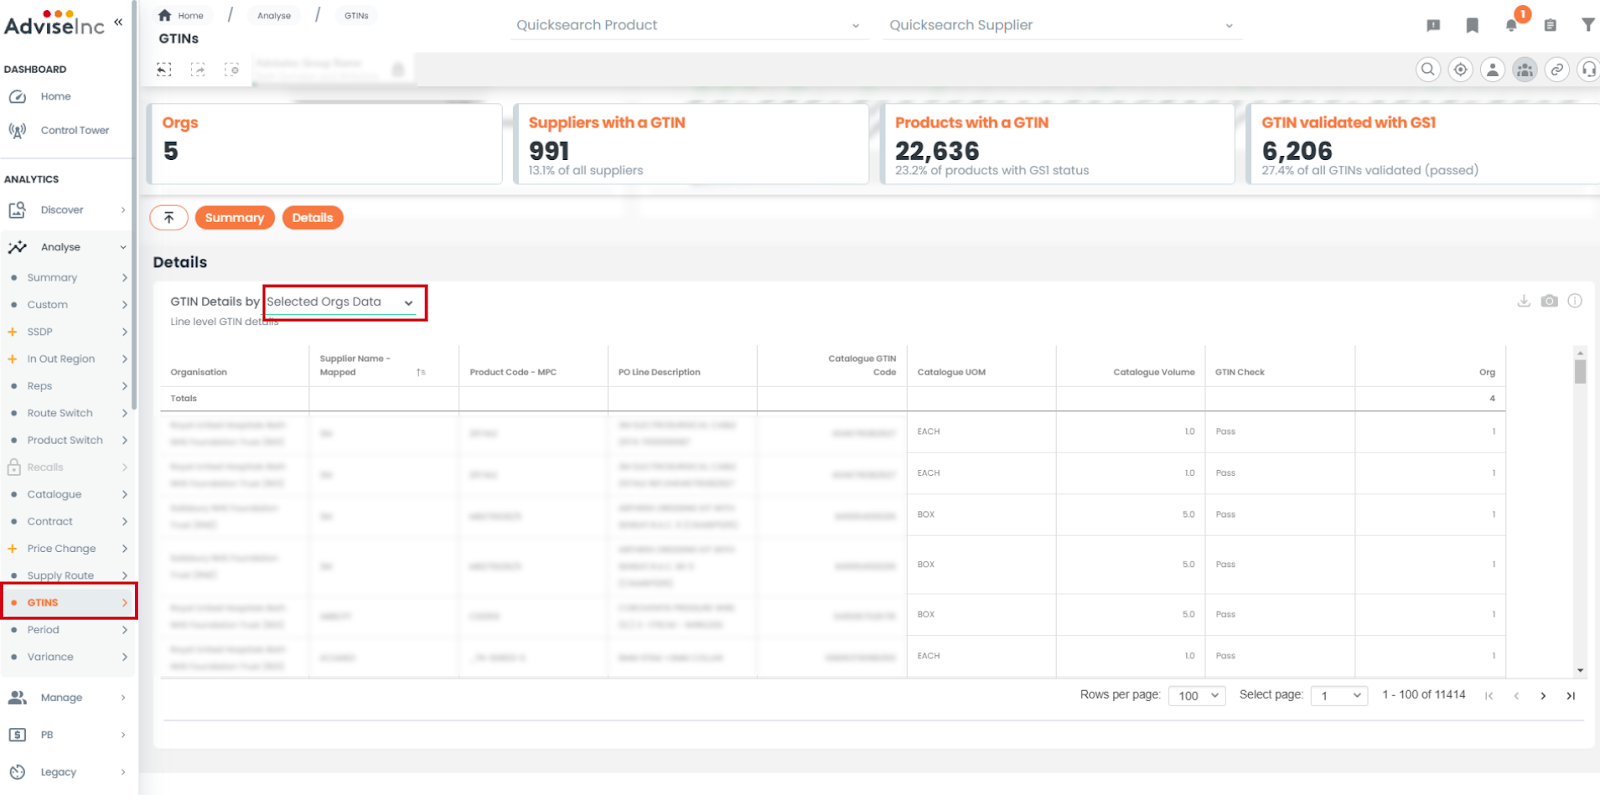
Task: Open the info icon for GTIN details
Action: pyautogui.click(x=1575, y=301)
